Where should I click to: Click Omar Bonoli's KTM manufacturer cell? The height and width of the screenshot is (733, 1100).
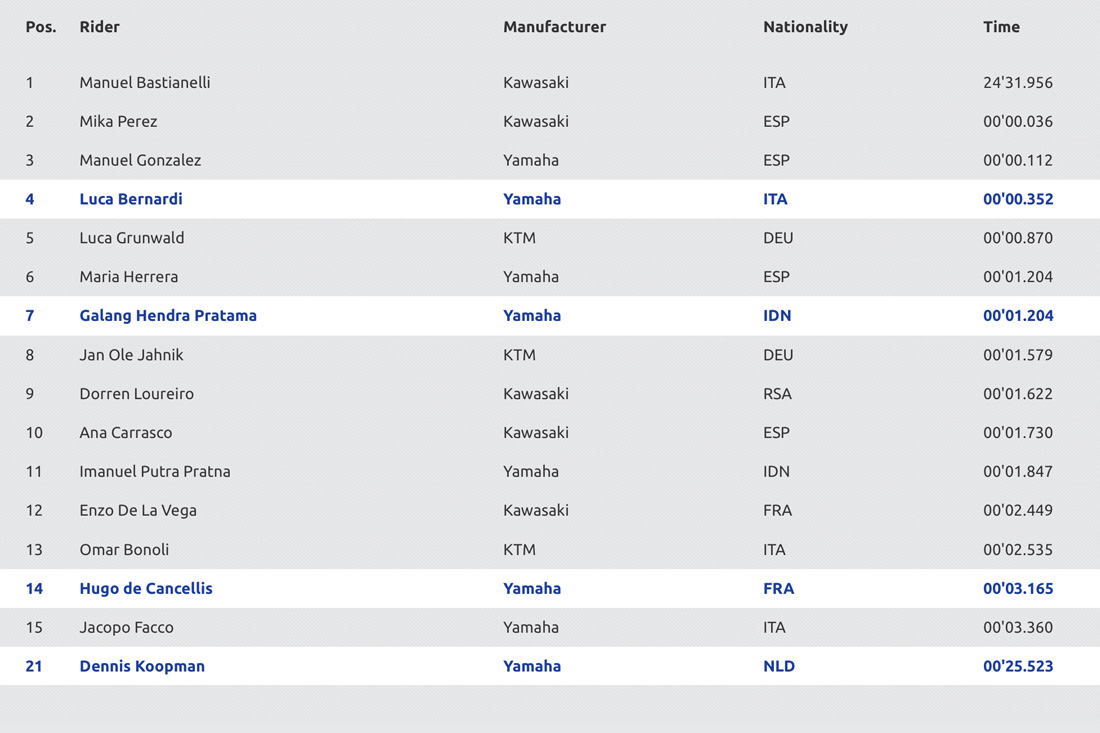(x=519, y=549)
